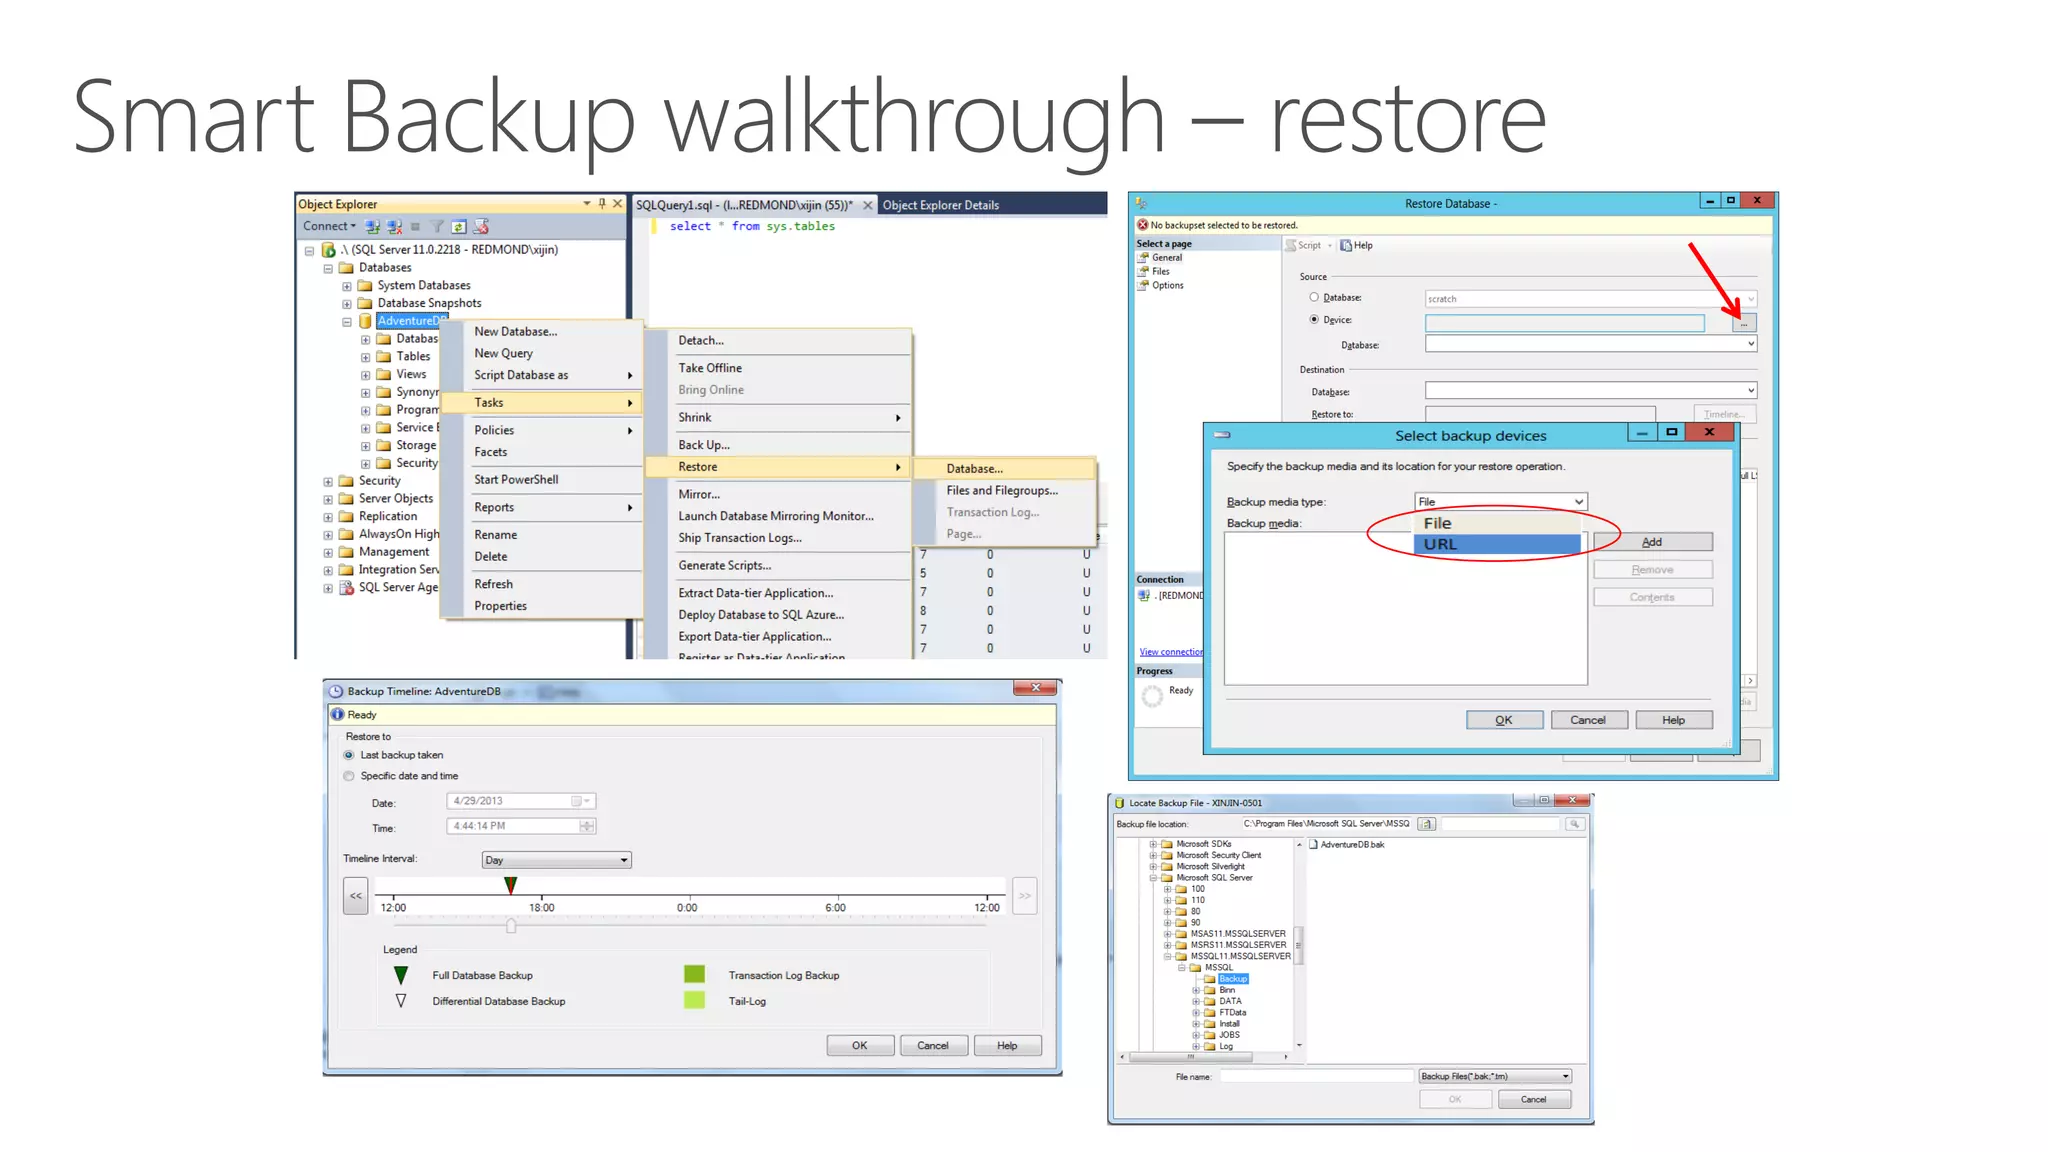Click the Disconnect server icon
2048x1152 pixels.
coord(394,227)
